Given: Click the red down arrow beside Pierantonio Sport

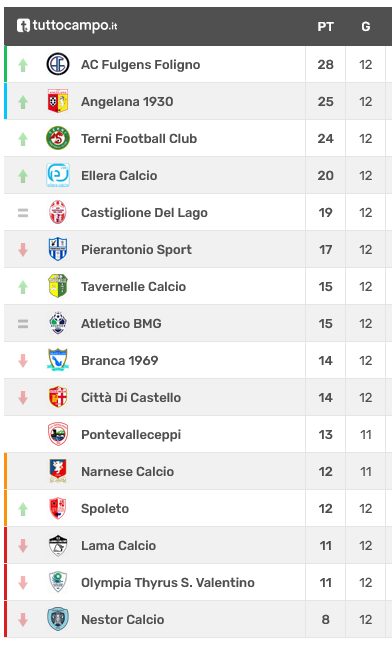Looking at the screenshot, I should tap(23, 250).
